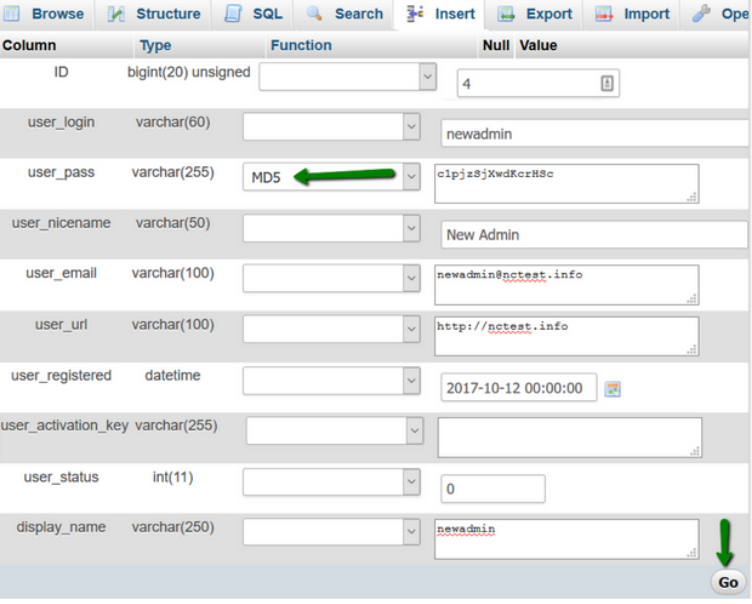This screenshot has width=752, height=604.
Task: Click the user_status value field
Action: click(492, 490)
